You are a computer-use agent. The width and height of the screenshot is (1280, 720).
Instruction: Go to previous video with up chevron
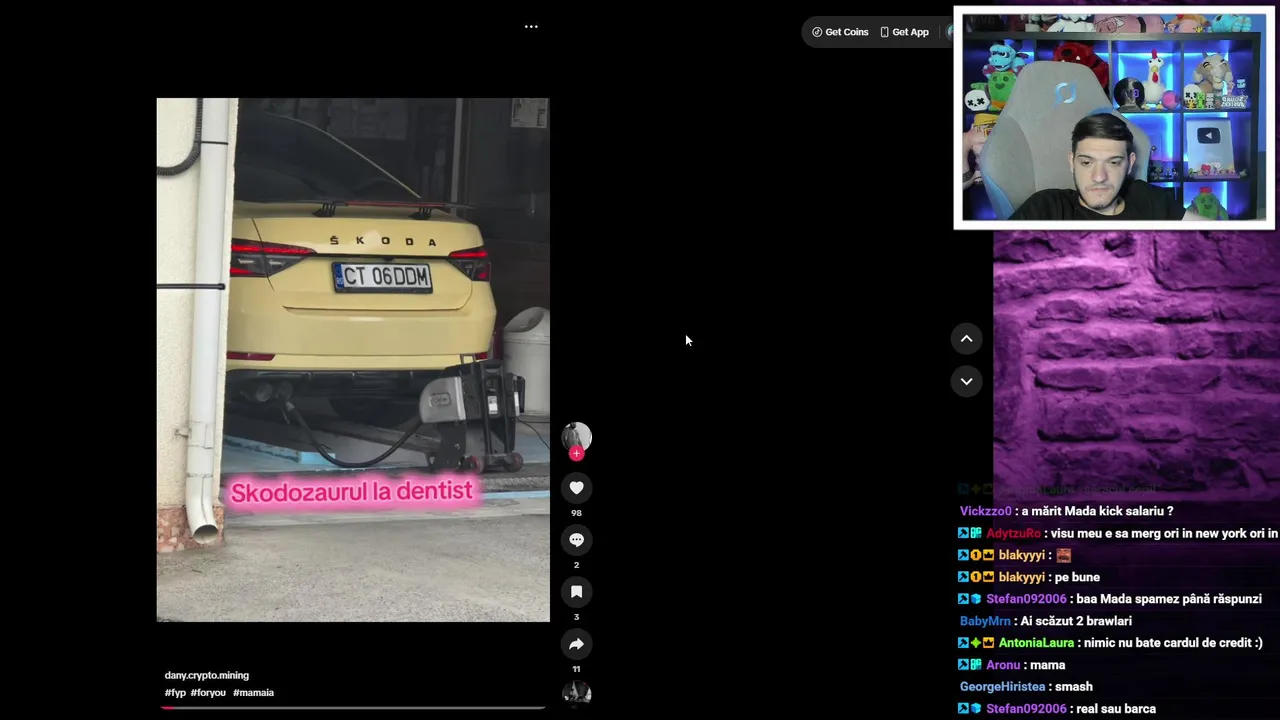click(966, 339)
